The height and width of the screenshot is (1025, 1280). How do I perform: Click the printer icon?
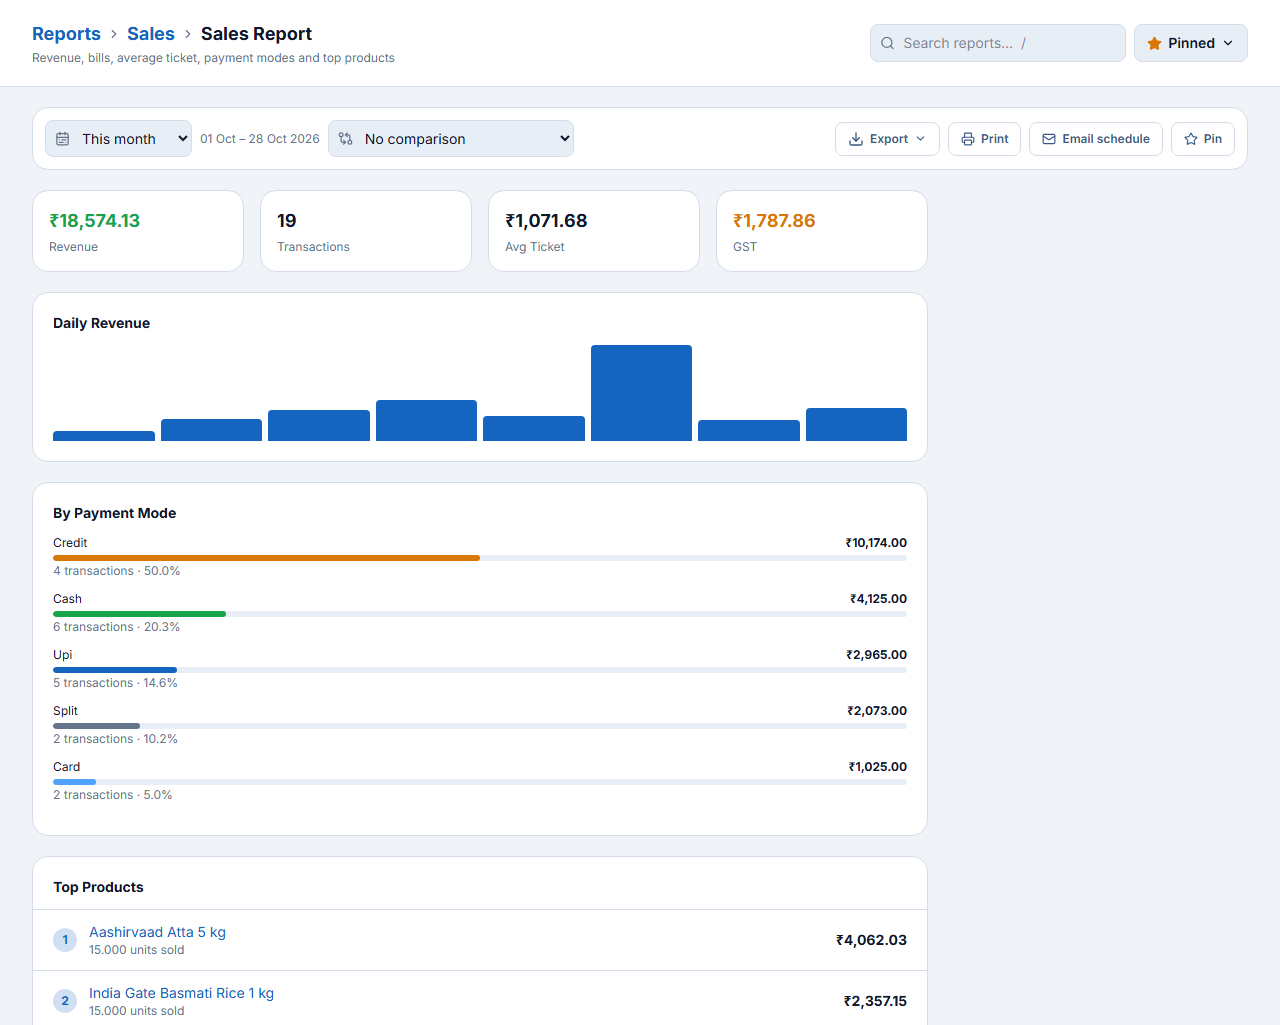[968, 139]
